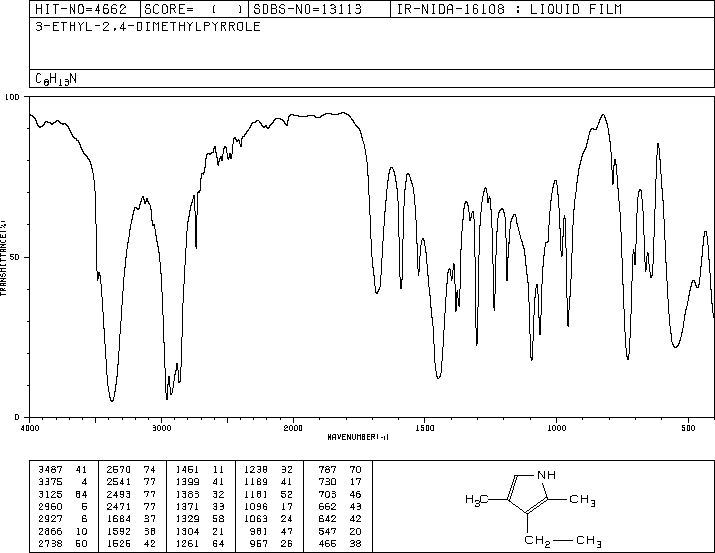Image resolution: width=715 pixels, height=553 pixels.
Task: Select peak table entry 1096
Action: tap(256, 506)
